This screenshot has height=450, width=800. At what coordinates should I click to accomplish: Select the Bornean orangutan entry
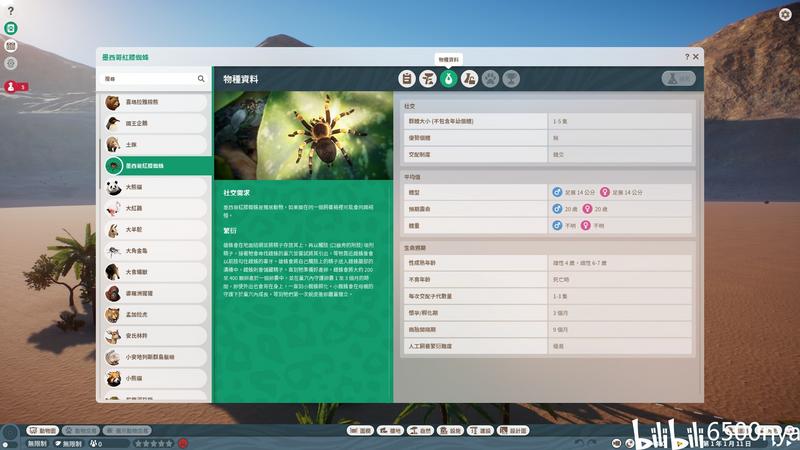[x=156, y=293]
